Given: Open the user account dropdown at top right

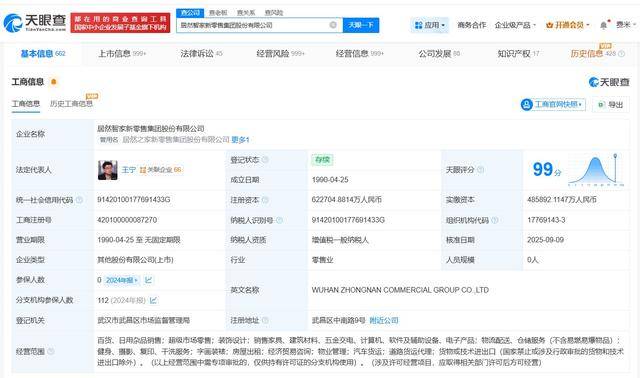Looking at the screenshot, I should pos(625,25).
